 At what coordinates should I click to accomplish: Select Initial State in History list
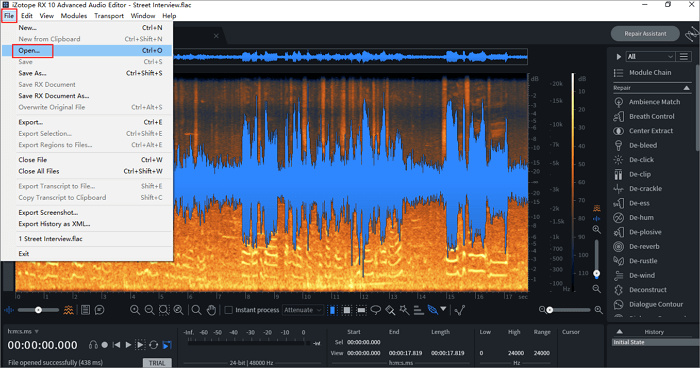coord(655,342)
